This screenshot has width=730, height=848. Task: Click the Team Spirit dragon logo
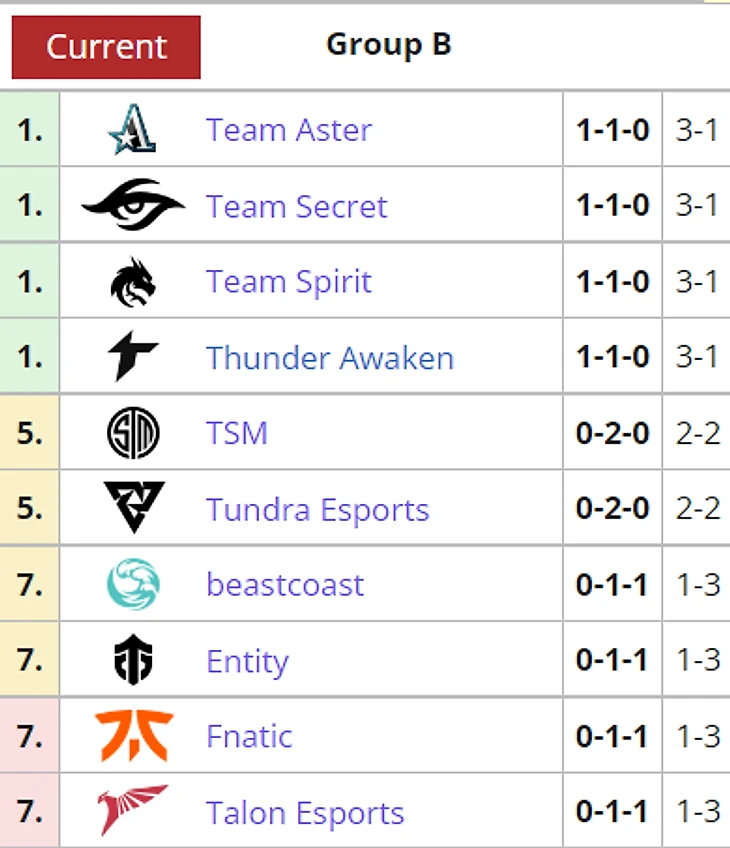point(132,282)
